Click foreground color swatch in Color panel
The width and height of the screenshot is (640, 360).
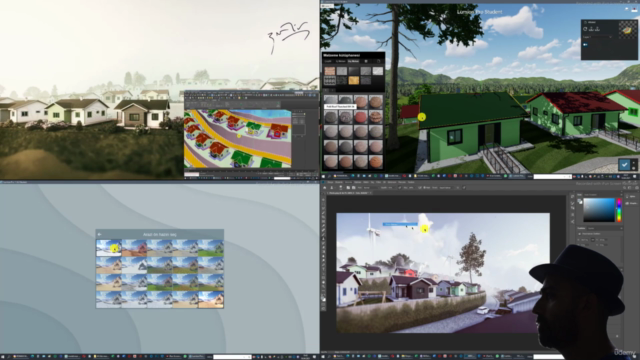[579, 201]
